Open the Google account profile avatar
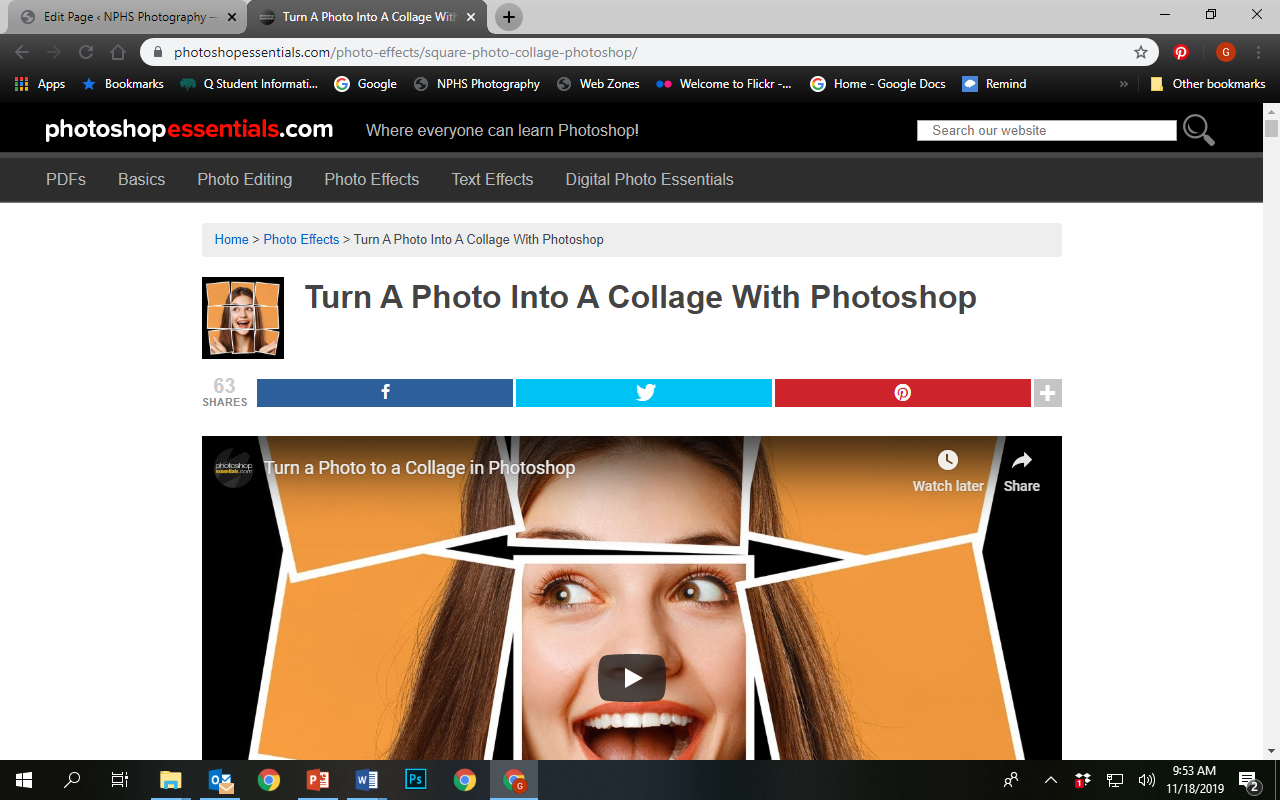This screenshot has width=1280, height=800. tap(1226, 52)
